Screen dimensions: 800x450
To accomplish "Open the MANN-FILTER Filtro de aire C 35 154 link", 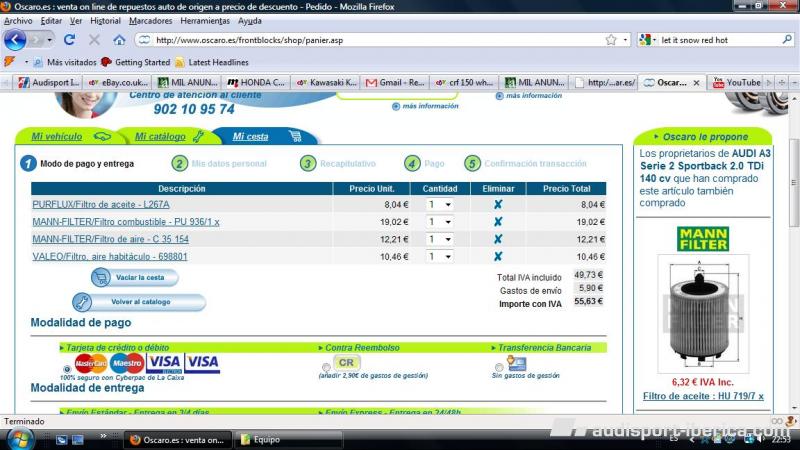I will (x=110, y=239).
